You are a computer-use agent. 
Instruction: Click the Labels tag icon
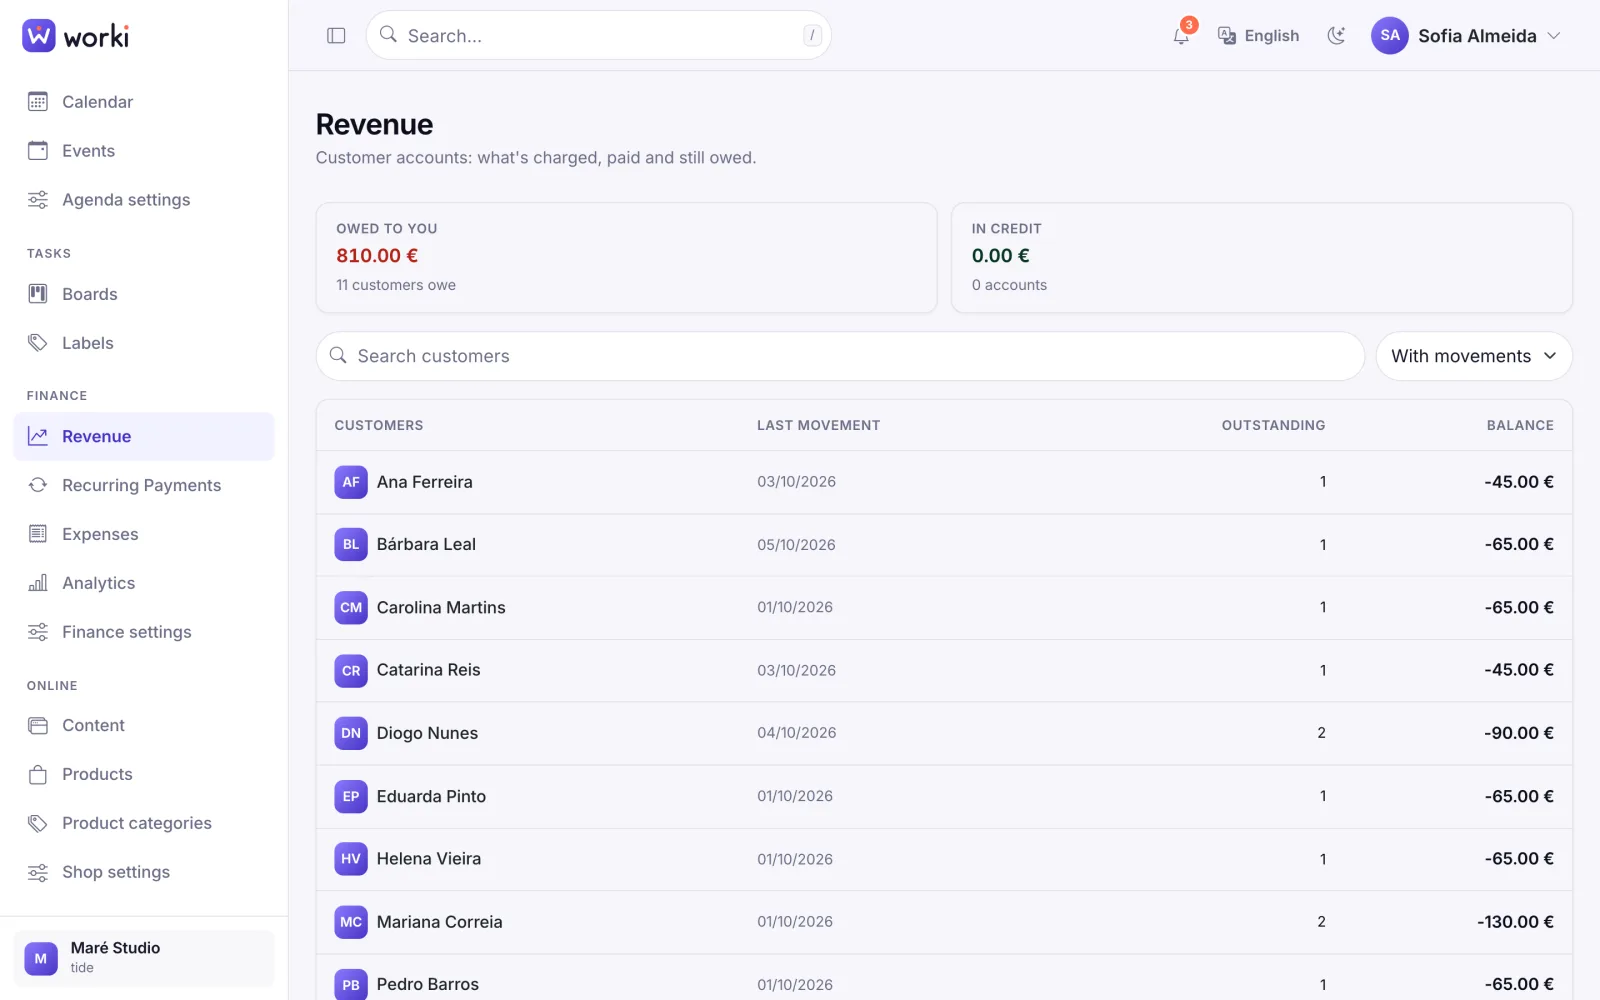click(x=38, y=343)
